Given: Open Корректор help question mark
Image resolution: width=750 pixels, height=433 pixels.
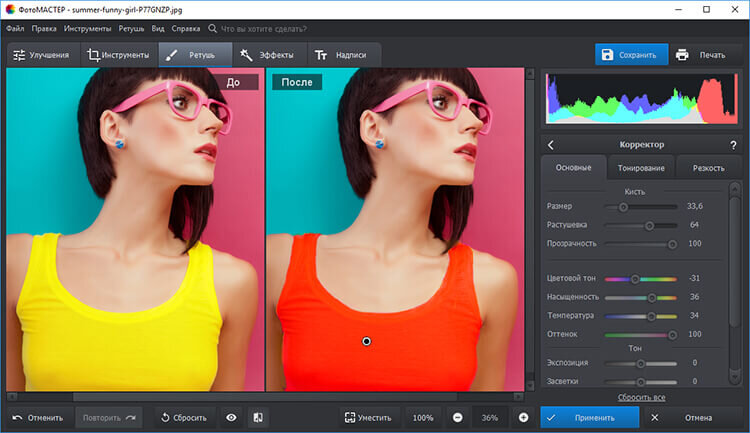Looking at the screenshot, I should [x=733, y=145].
